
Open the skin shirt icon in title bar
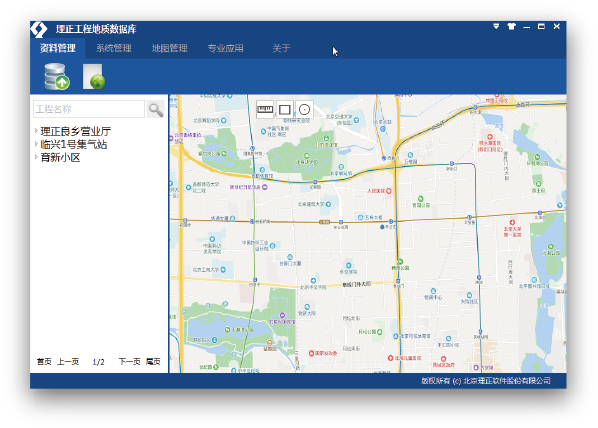pos(511,26)
